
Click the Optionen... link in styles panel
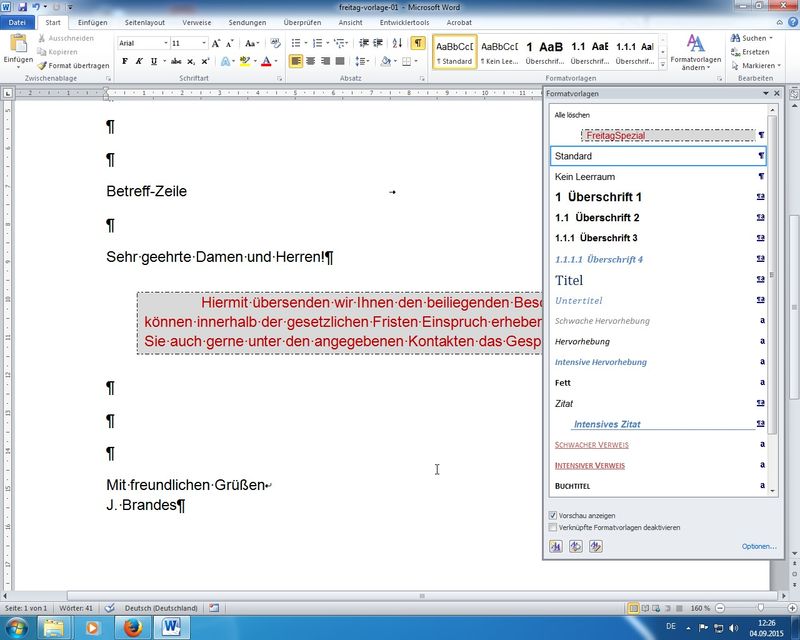pos(759,546)
